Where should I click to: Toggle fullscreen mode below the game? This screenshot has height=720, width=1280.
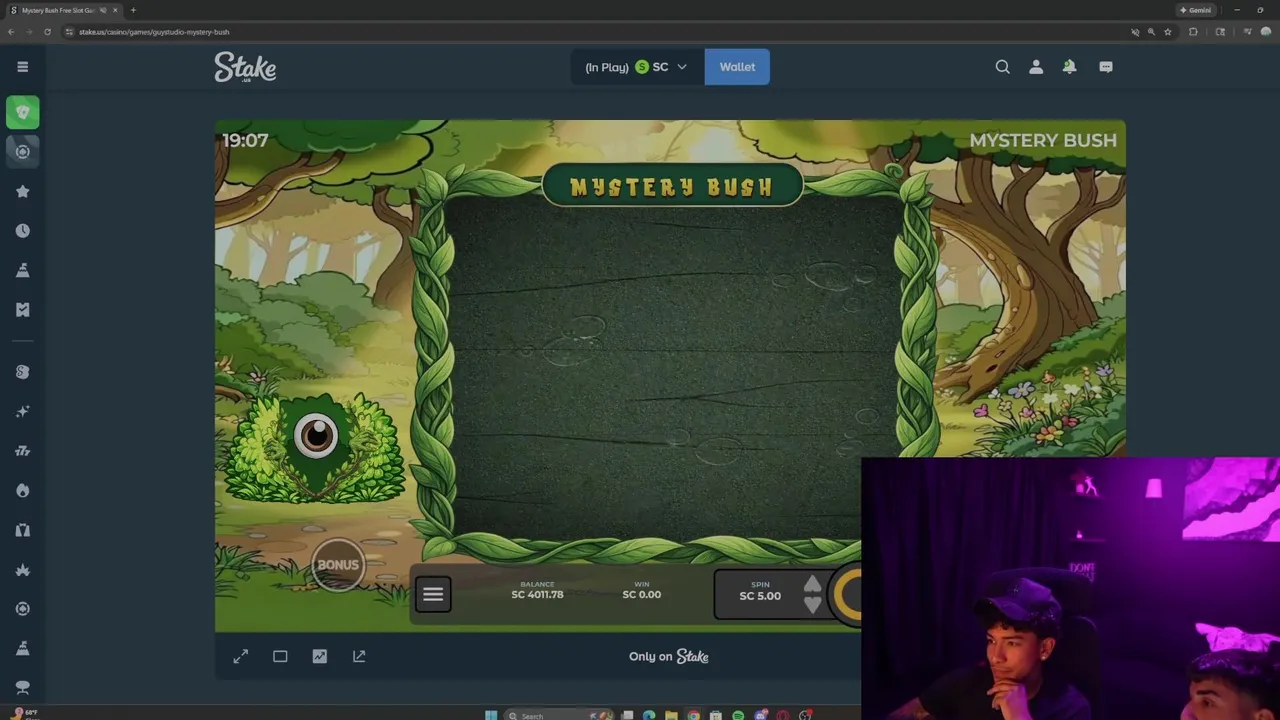pos(241,656)
